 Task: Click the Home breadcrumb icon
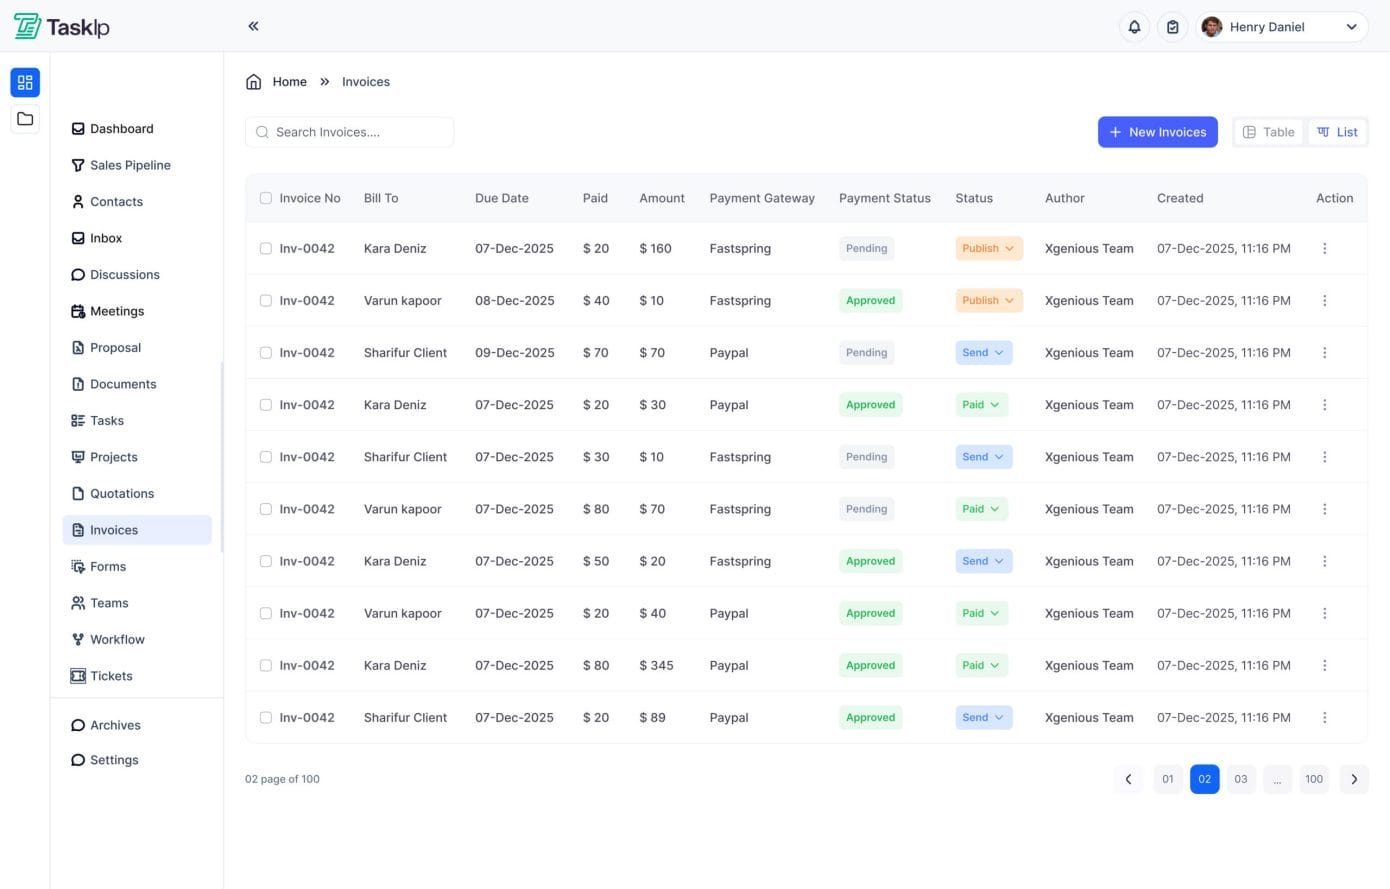254,82
